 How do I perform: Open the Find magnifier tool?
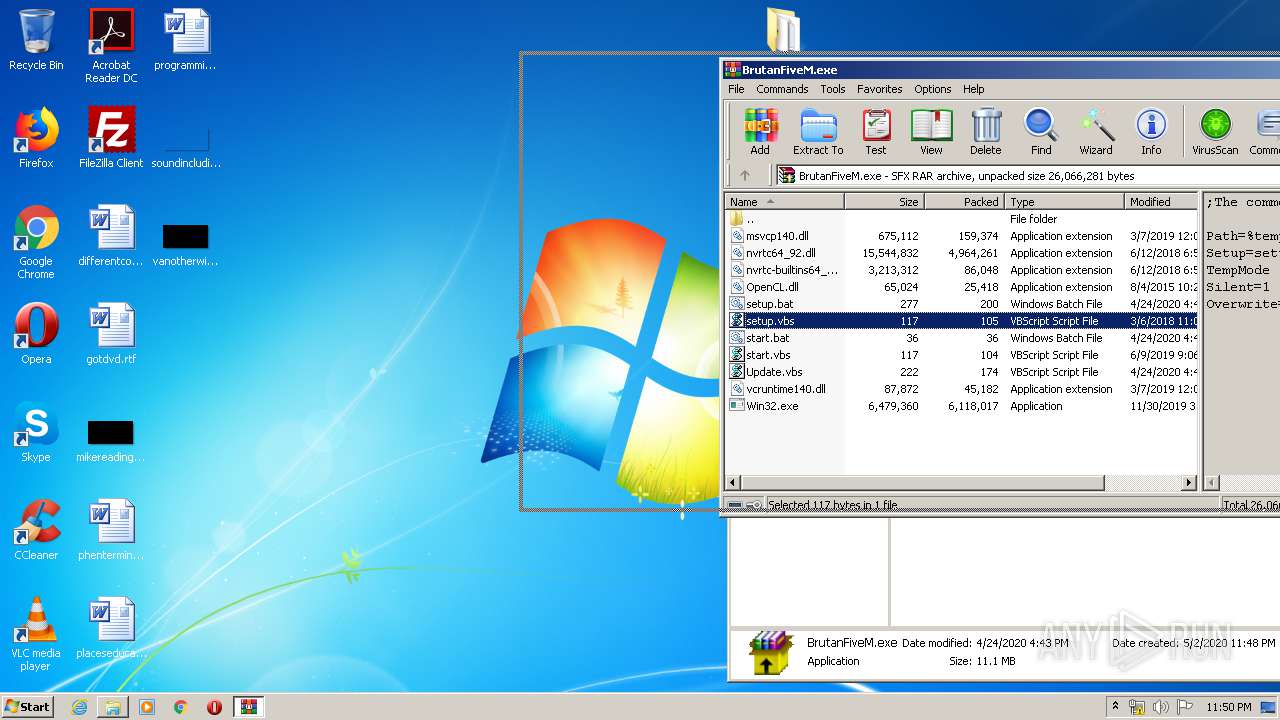coord(1041,132)
